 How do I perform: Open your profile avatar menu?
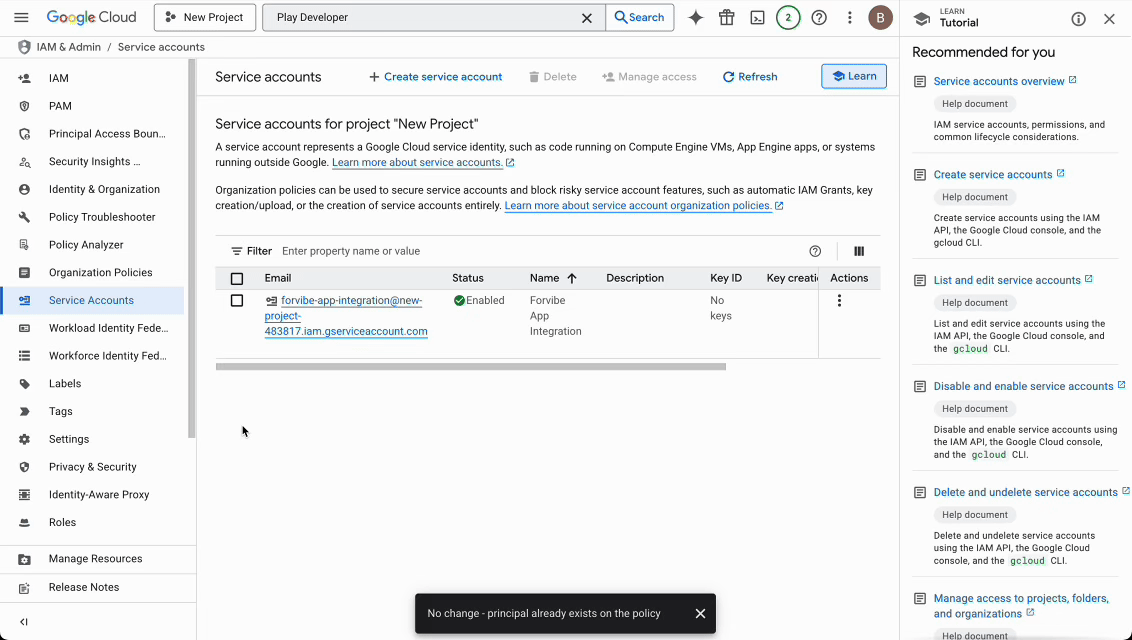(880, 17)
